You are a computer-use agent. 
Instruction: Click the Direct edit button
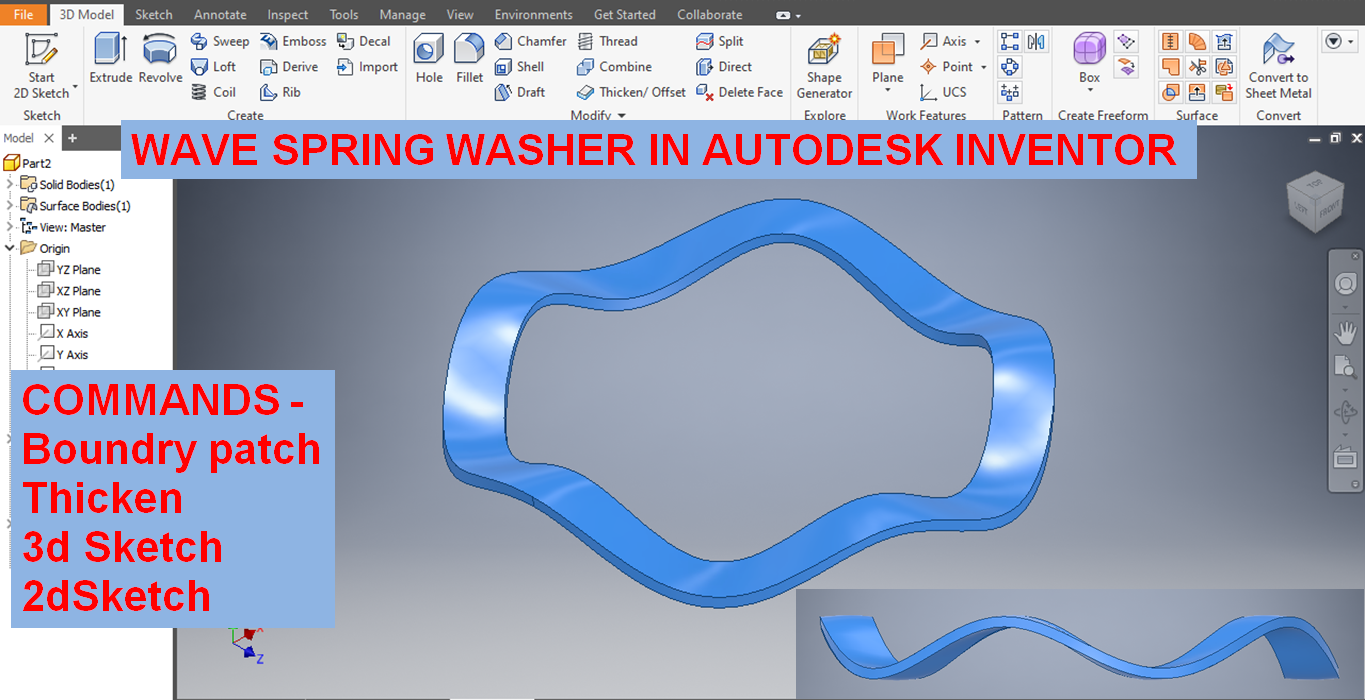724,66
